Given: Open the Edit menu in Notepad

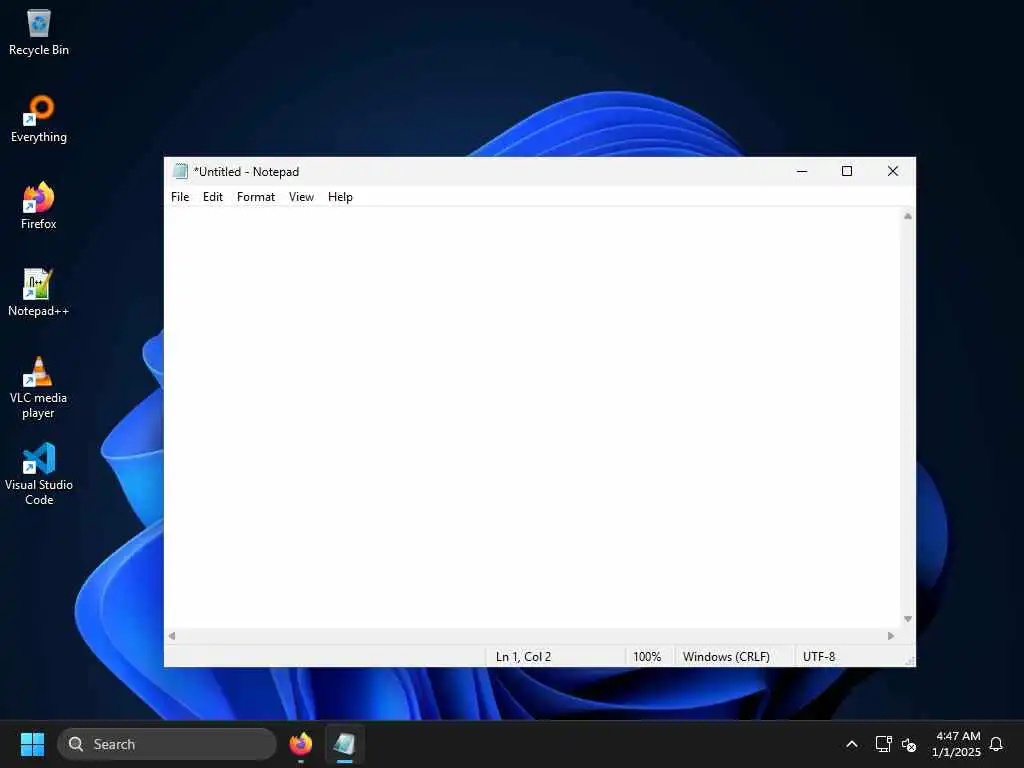Looking at the screenshot, I should click(x=213, y=197).
